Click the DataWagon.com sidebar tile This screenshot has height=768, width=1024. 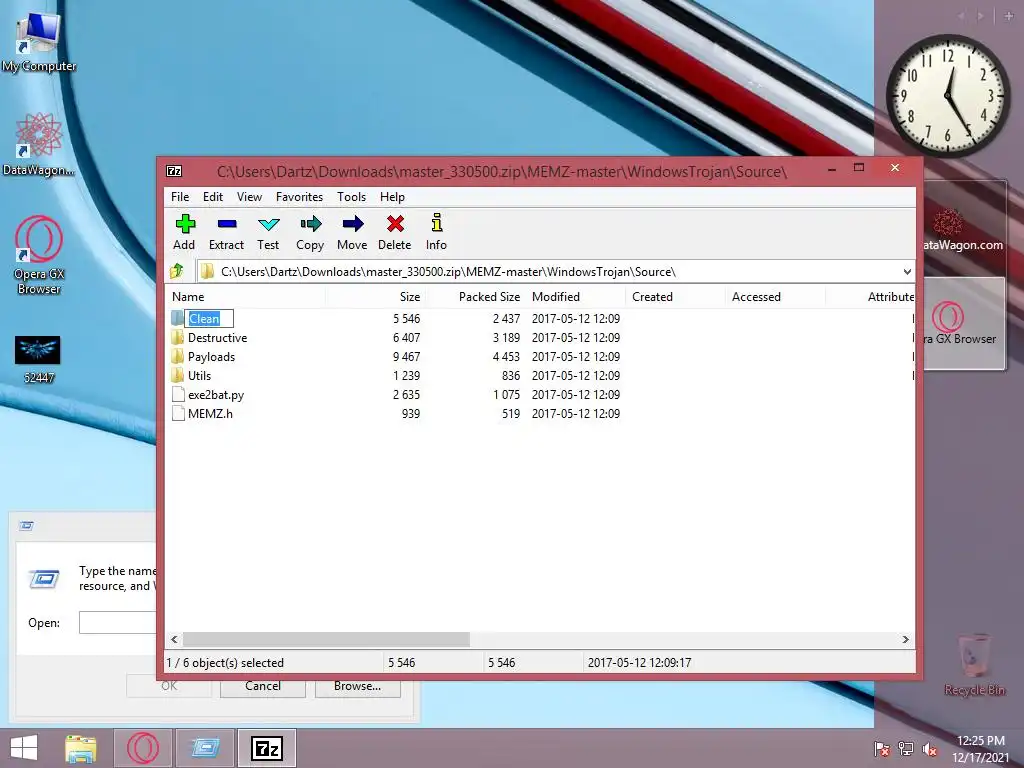[964, 230]
